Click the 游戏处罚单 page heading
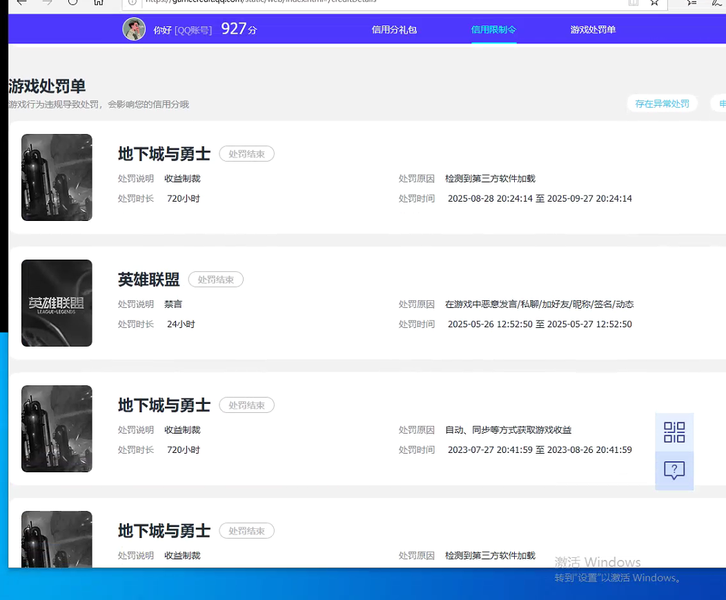This screenshot has width=726, height=600. click(47, 86)
